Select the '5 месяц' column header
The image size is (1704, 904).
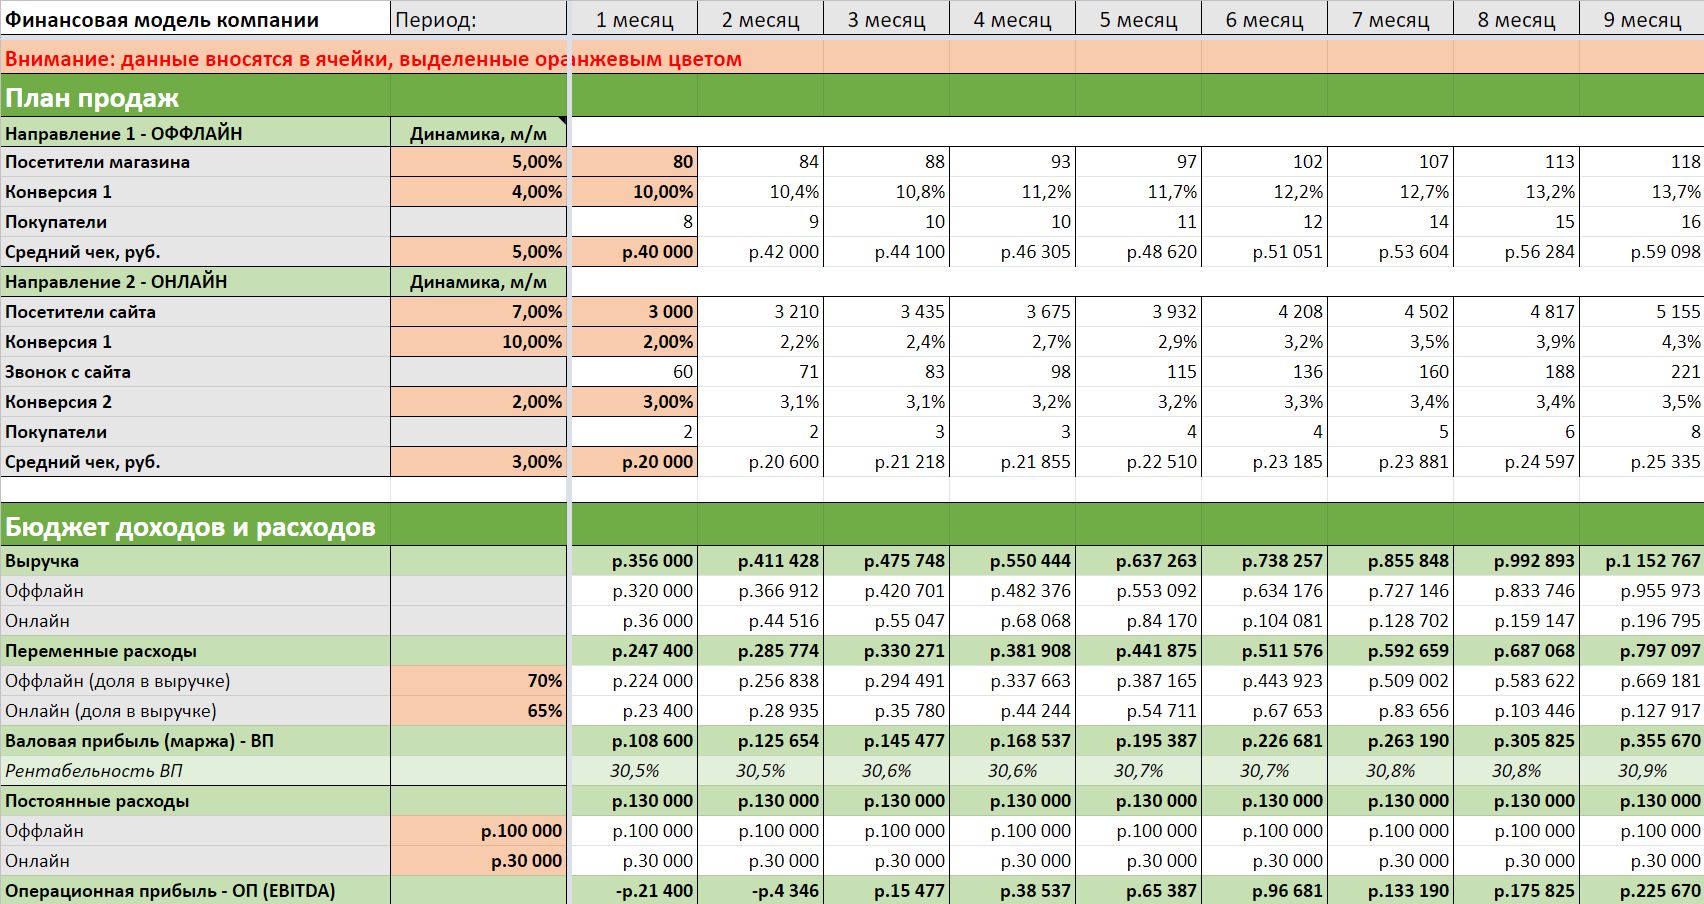click(x=1138, y=19)
